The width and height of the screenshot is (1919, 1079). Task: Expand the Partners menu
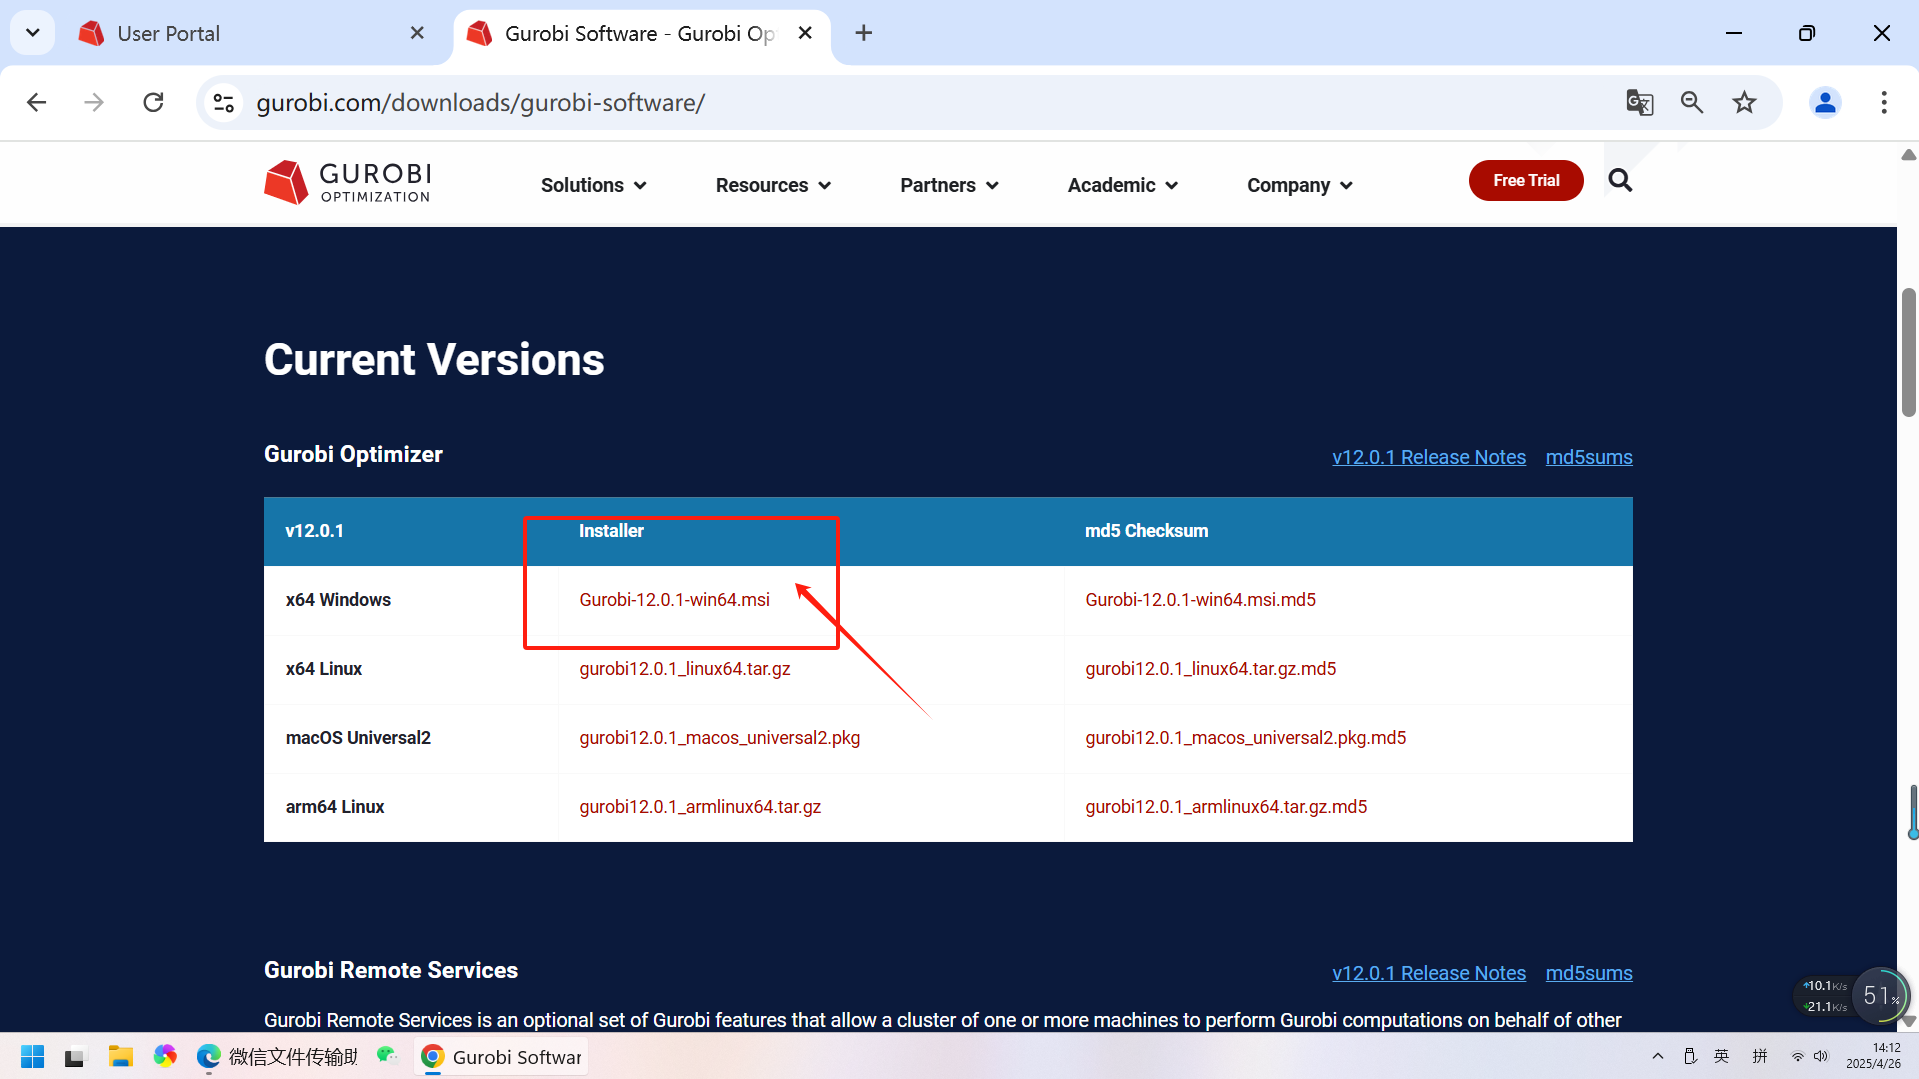click(949, 185)
